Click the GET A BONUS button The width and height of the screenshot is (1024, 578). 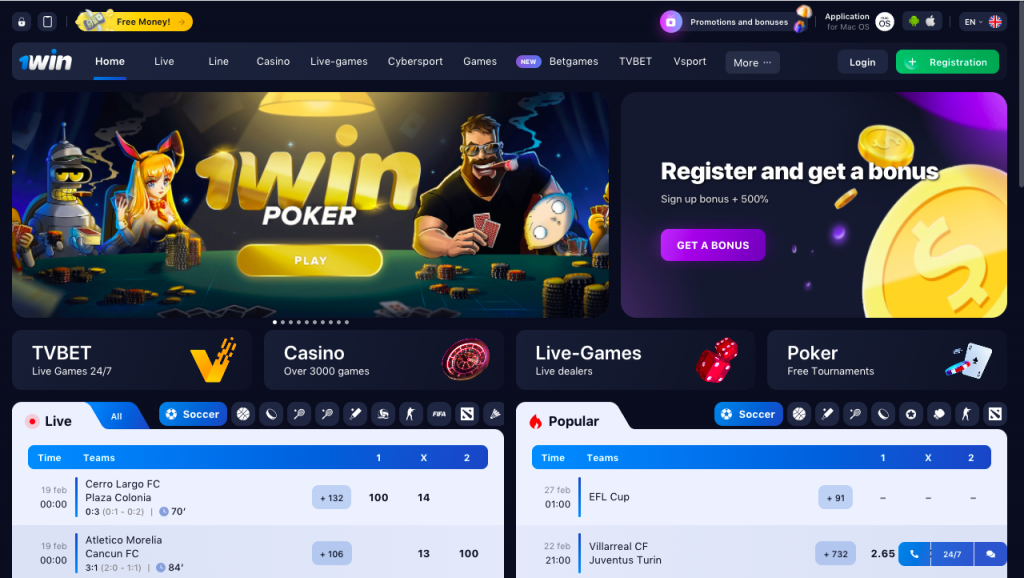(712, 245)
